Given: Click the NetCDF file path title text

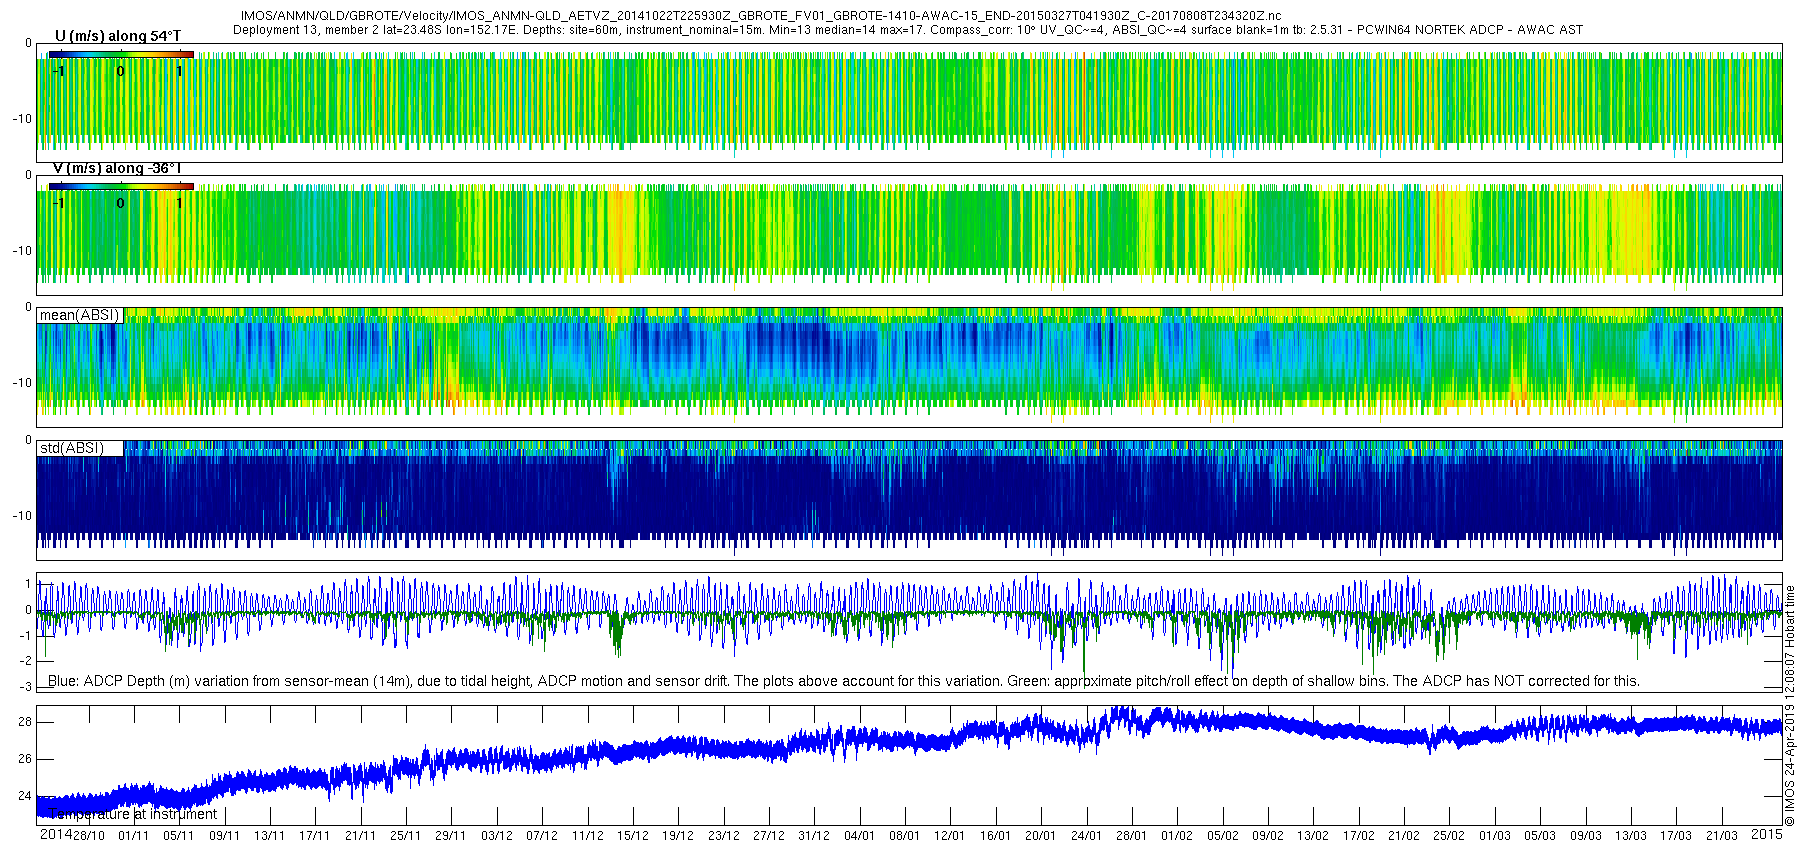Looking at the screenshot, I should (760, 16).
